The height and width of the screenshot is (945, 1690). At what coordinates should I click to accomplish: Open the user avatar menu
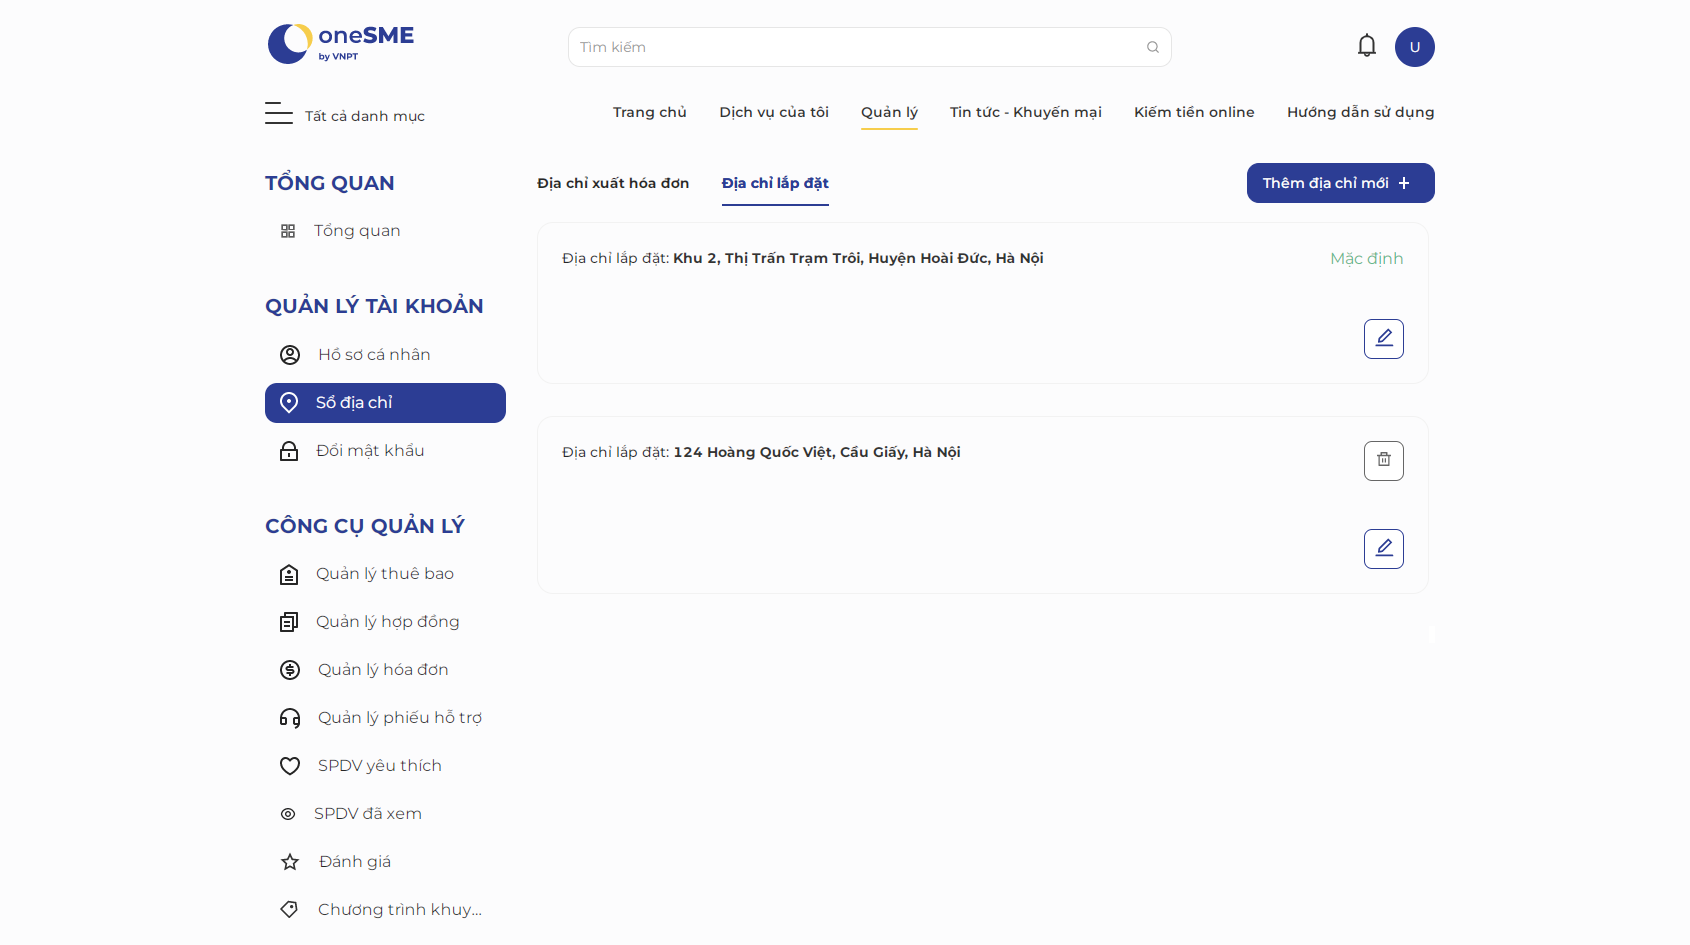point(1415,47)
